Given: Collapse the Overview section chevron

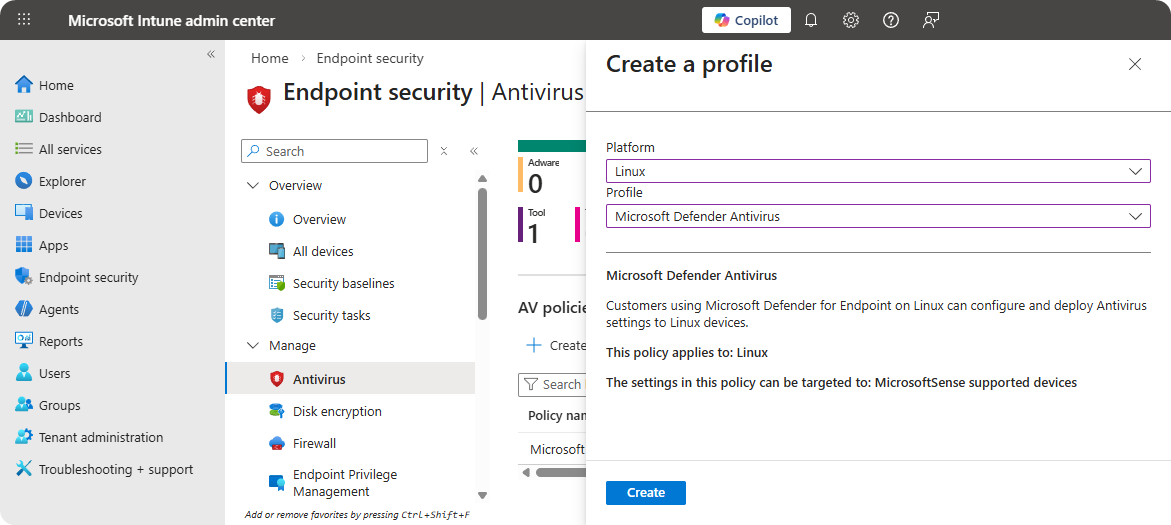Looking at the screenshot, I should point(252,186).
